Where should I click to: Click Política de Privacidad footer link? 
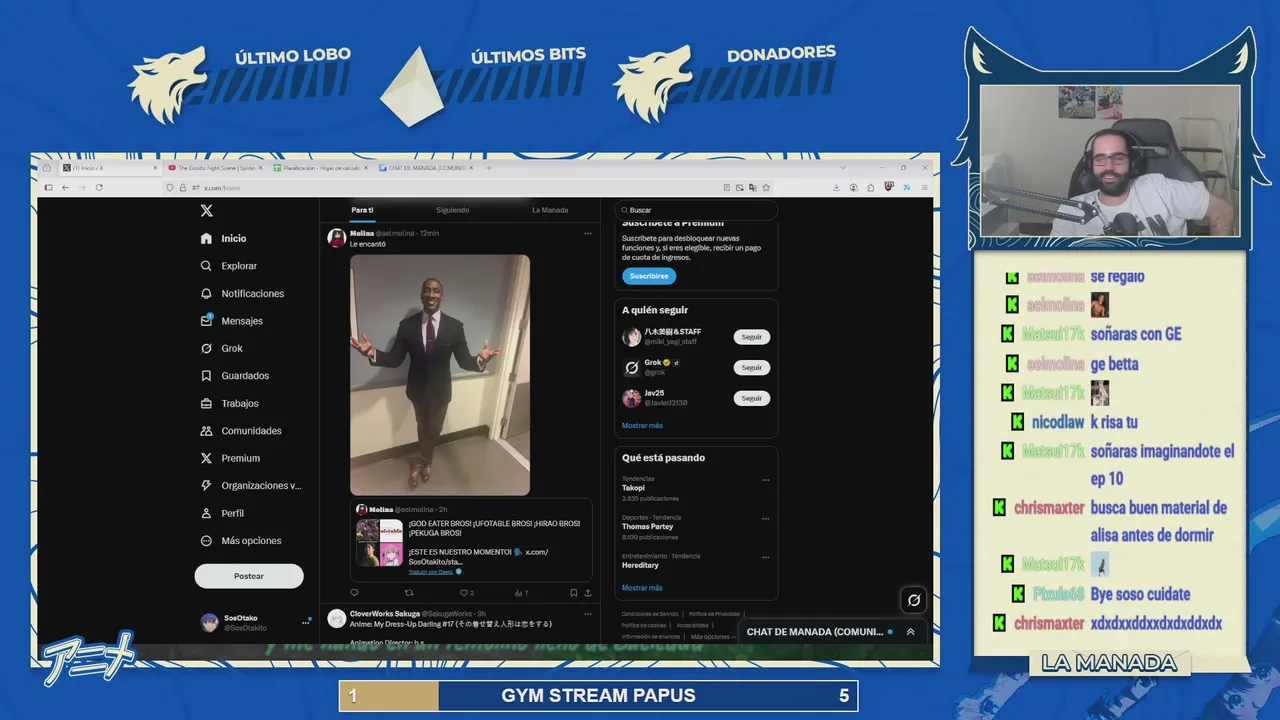tap(714, 614)
